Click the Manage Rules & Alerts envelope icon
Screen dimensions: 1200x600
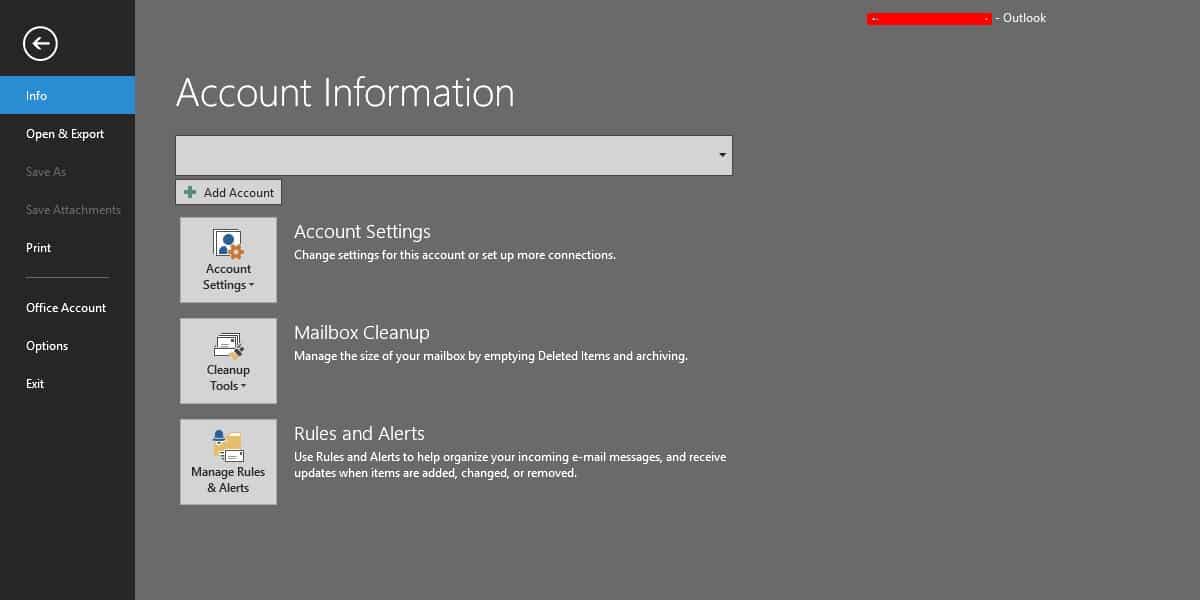(228, 446)
